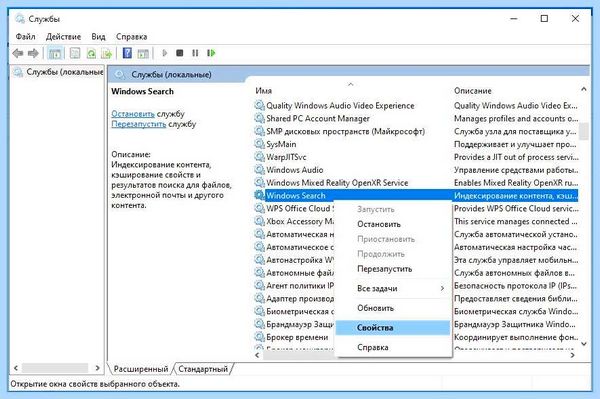
Task: Switch to the Стандартный tab
Action: pyautogui.click(x=203, y=369)
